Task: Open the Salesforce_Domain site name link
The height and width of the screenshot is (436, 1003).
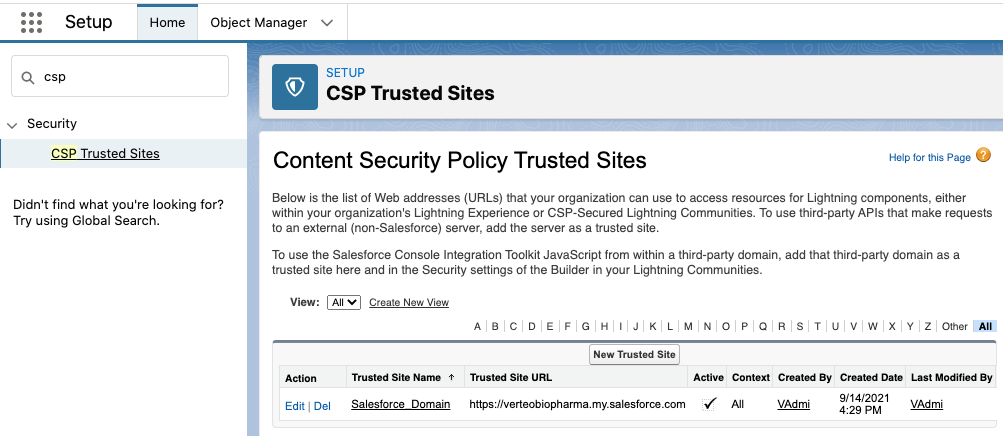Action: [400, 404]
